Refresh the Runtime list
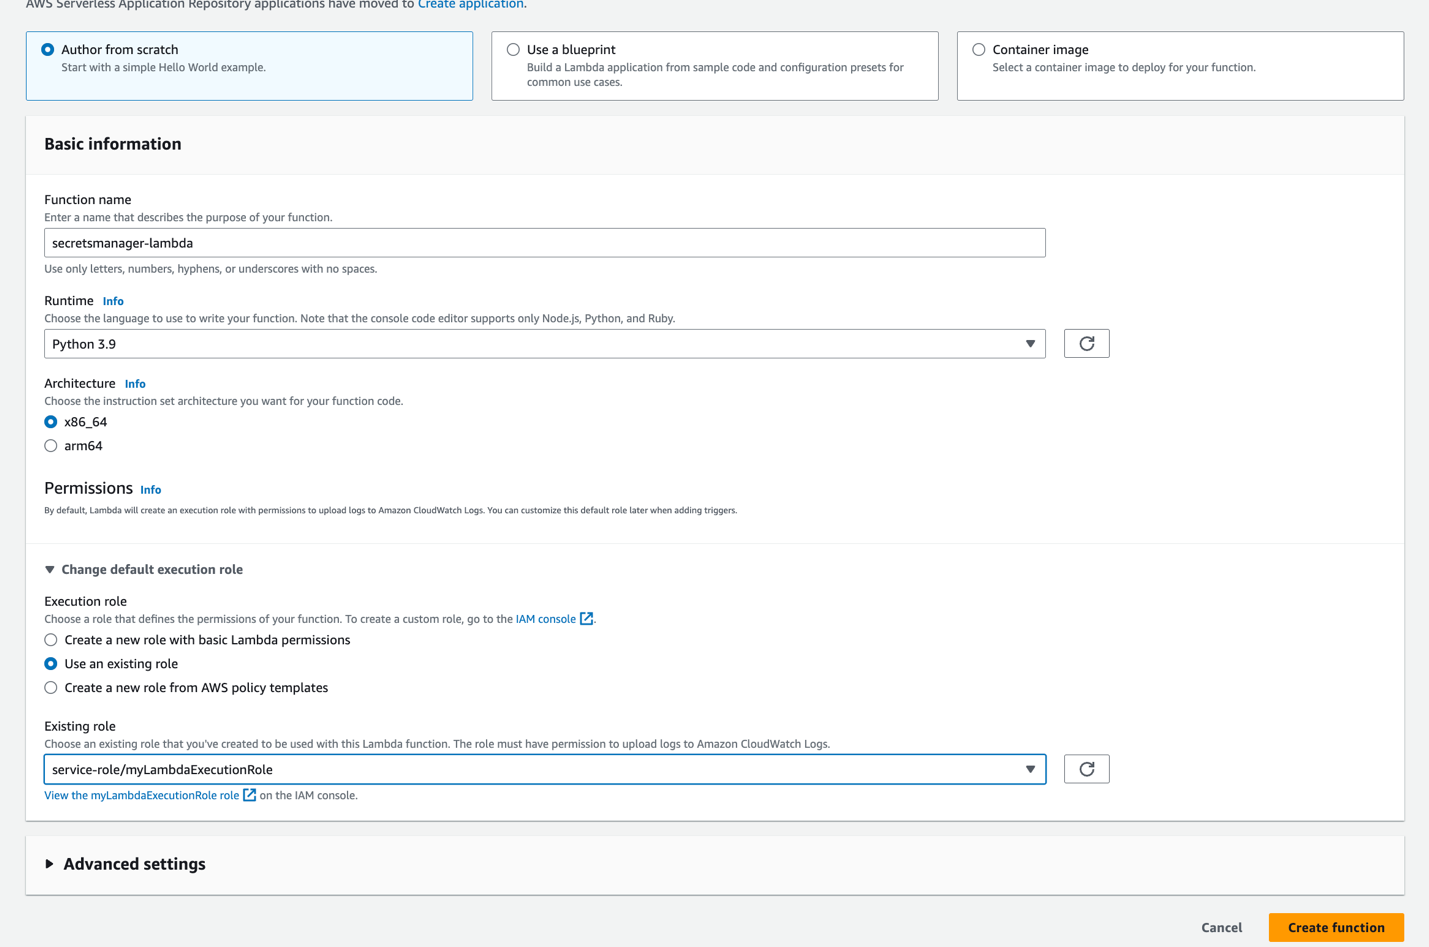The image size is (1429, 947). tap(1086, 343)
